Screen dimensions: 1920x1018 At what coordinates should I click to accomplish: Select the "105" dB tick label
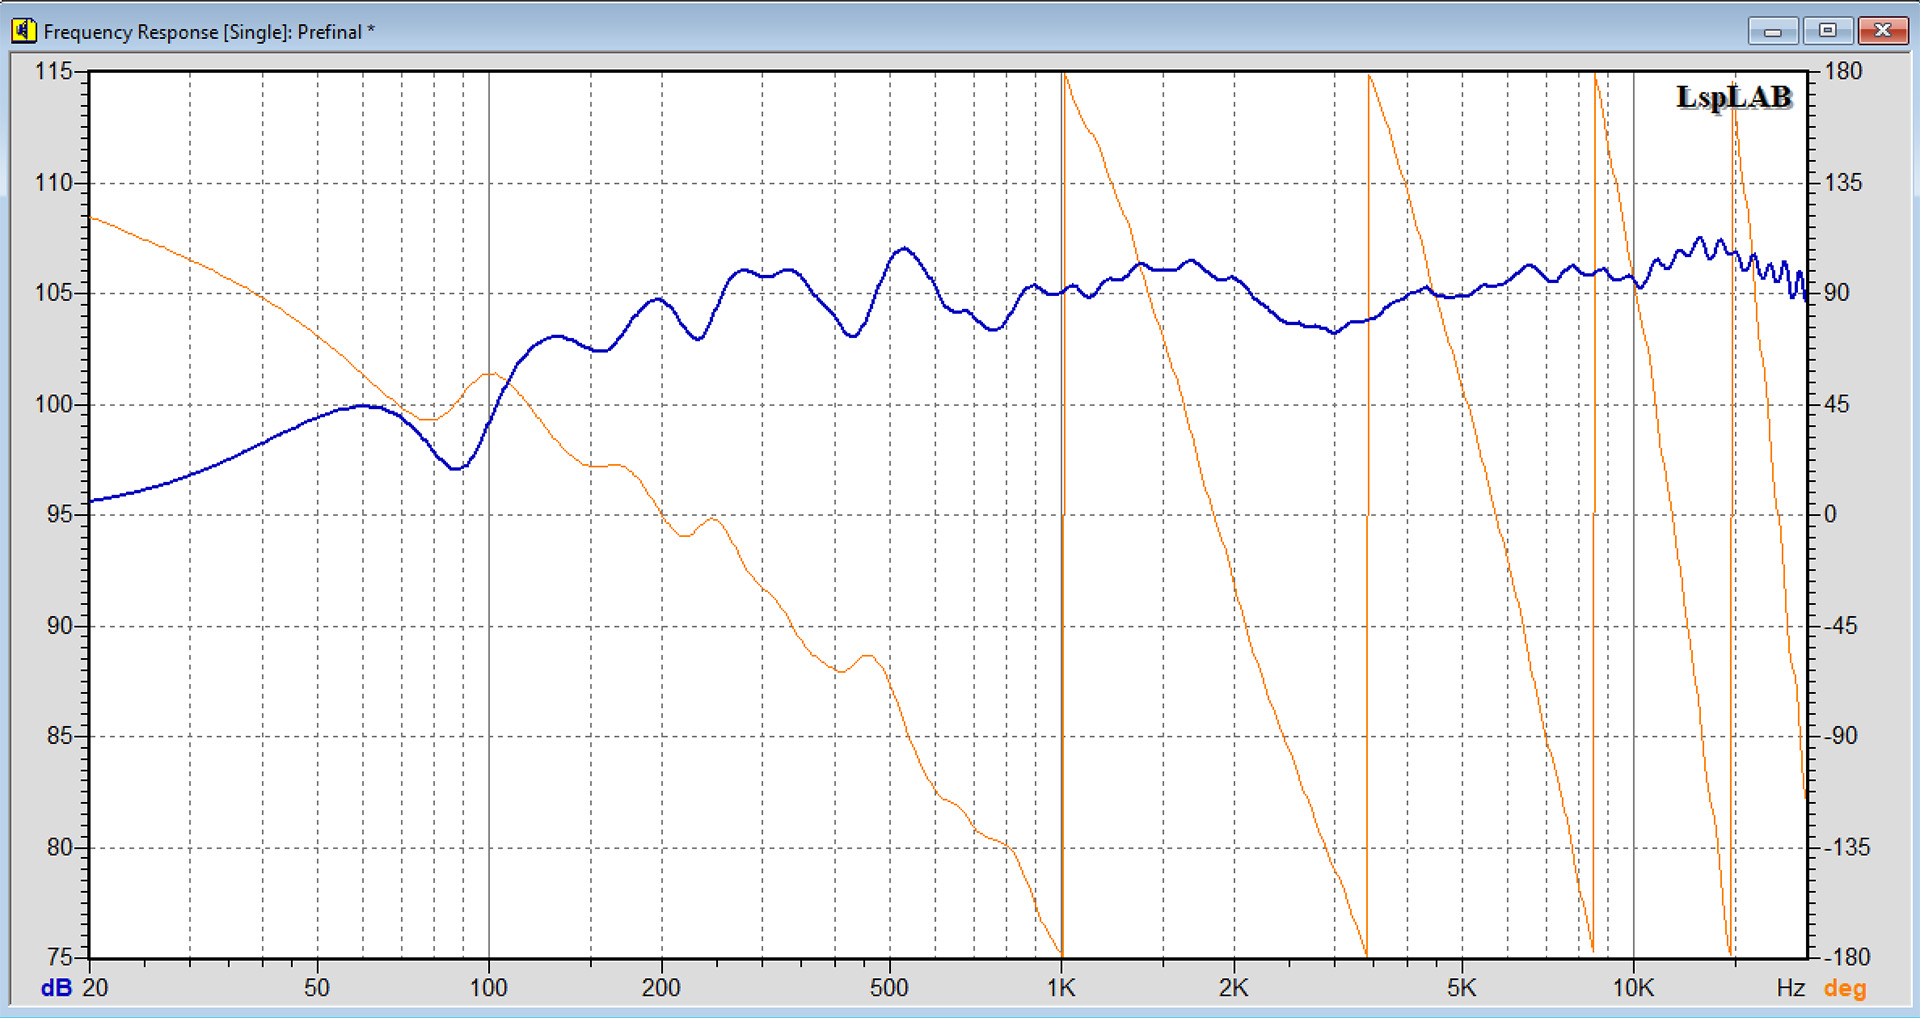click(53, 293)
